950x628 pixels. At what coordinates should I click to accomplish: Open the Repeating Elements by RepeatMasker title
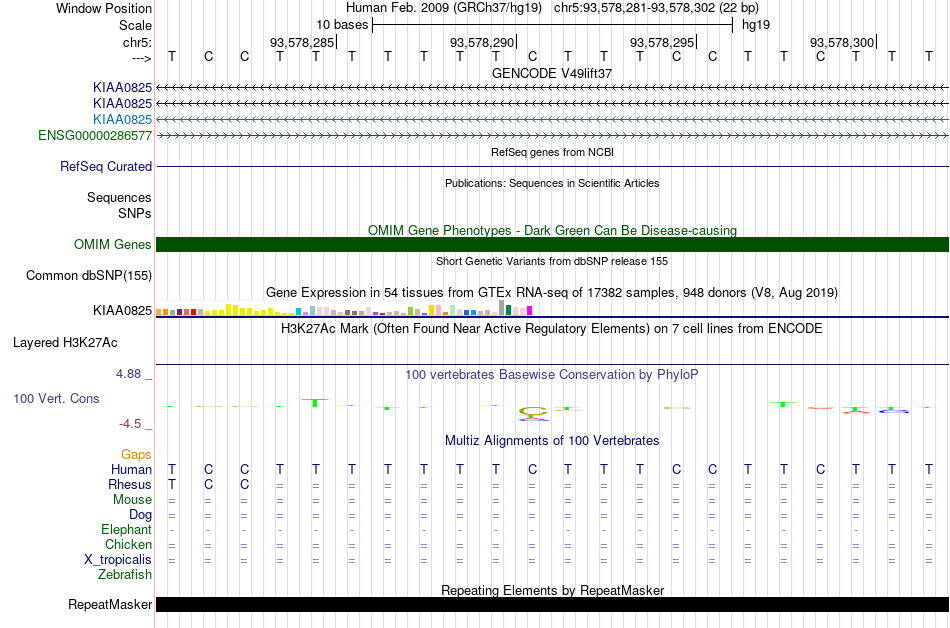click(552, 590)
